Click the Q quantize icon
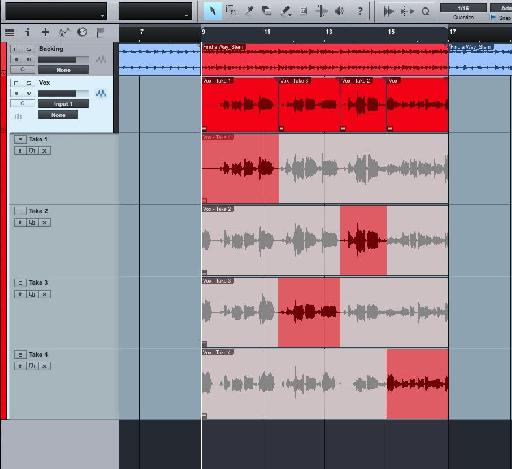Viewport: 512px width, 469px height. 425,12
